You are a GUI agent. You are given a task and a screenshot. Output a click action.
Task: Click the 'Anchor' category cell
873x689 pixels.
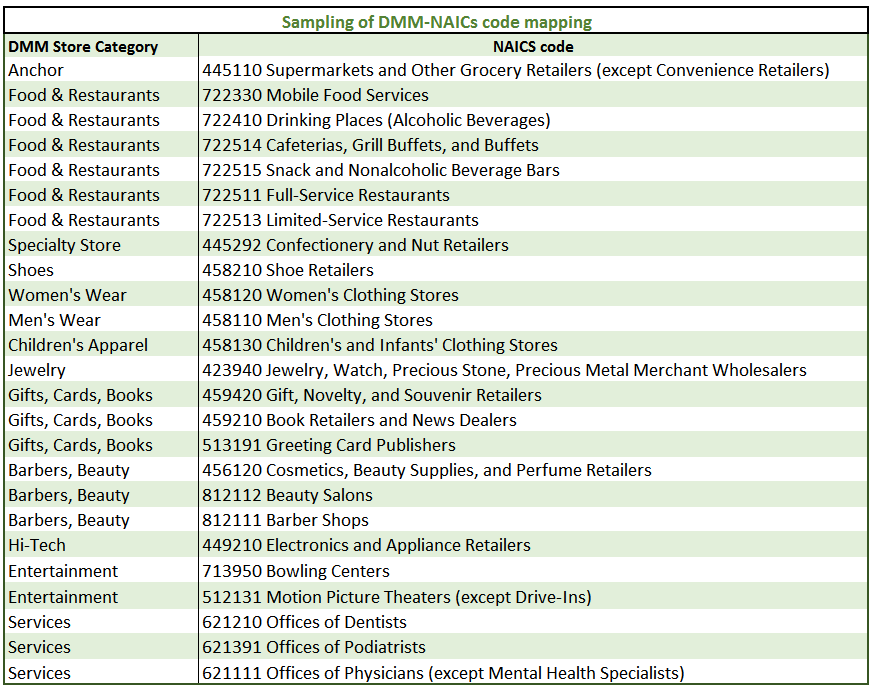pyautogui.click(x=36, y=70)
